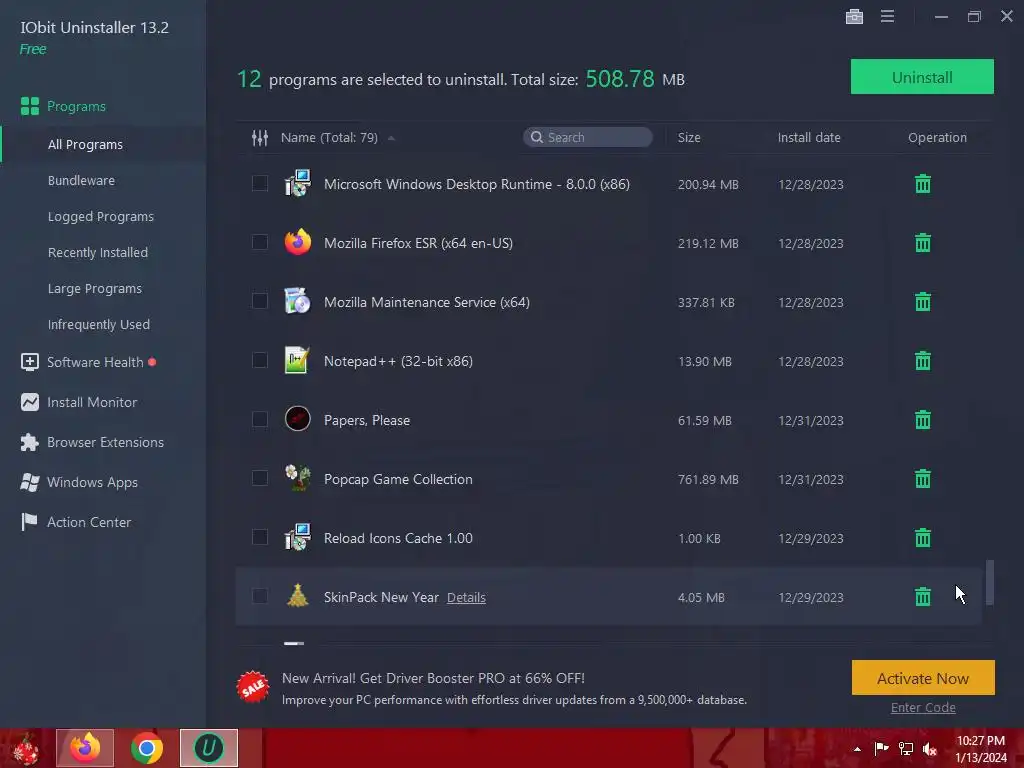
Task: Click the taskbar clock 10:27 PM
Action: point(980,741)
